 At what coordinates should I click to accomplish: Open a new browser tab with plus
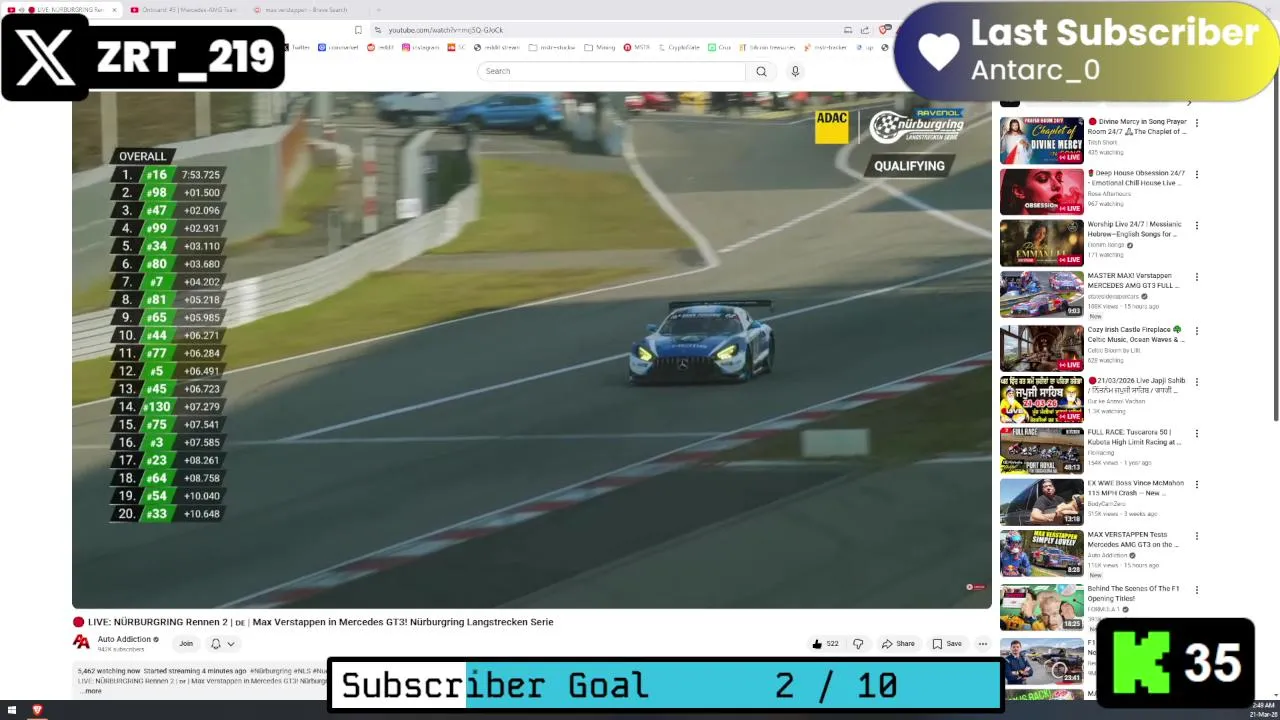coord(378,10)
